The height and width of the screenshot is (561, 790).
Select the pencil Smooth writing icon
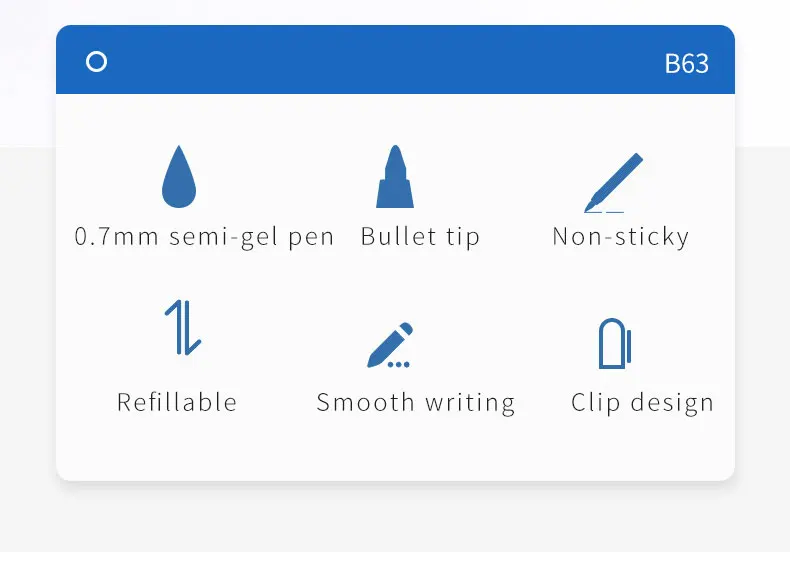[x=390, y=345]
